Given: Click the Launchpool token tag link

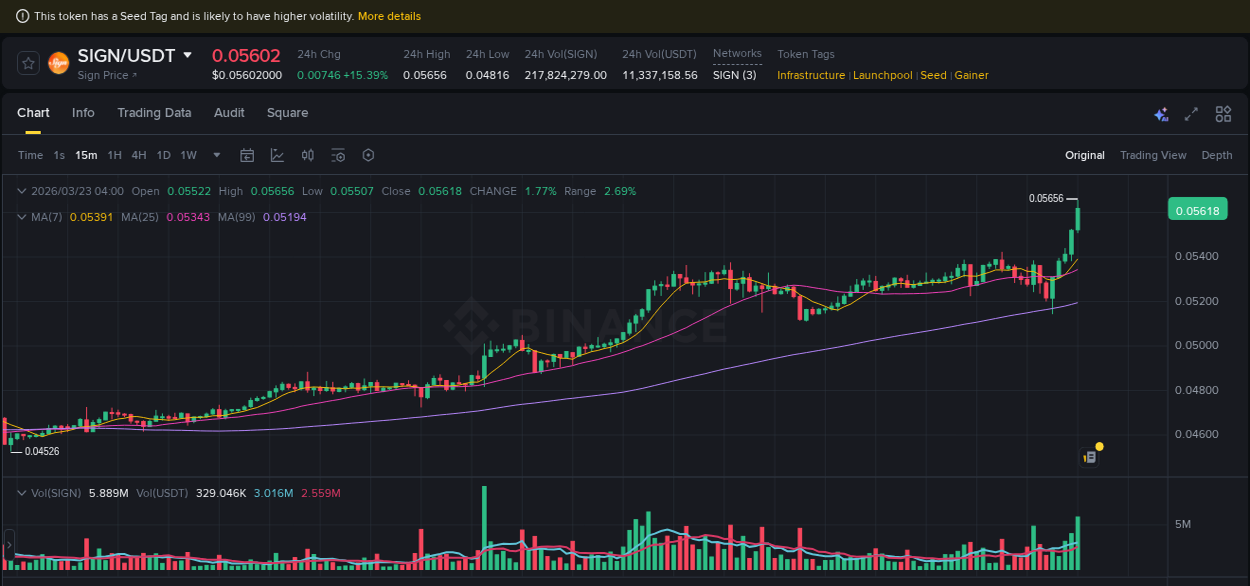Looking at the screenshot, I should (x=882, y=75).
